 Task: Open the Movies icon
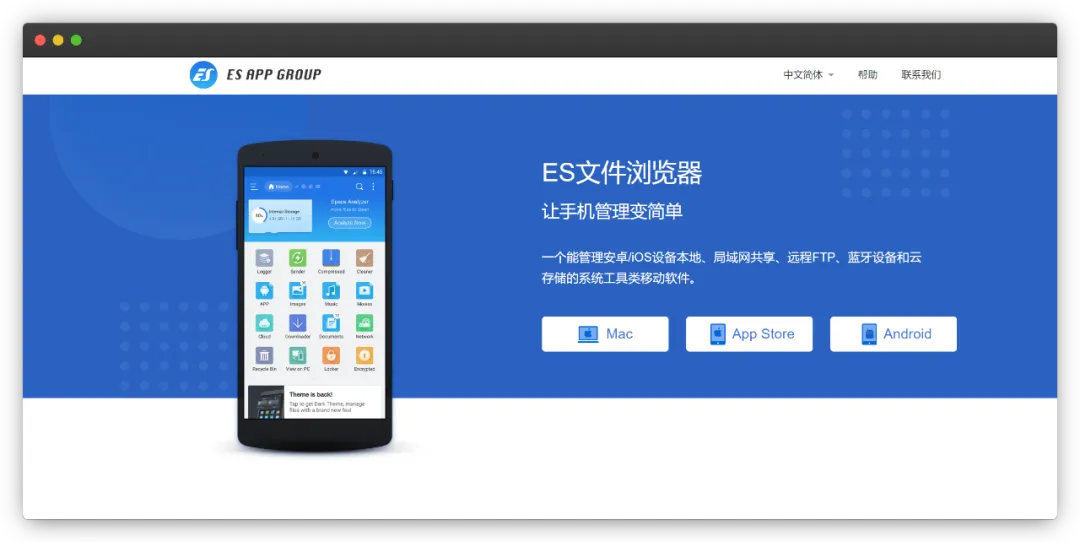click(x=364, y=291)
